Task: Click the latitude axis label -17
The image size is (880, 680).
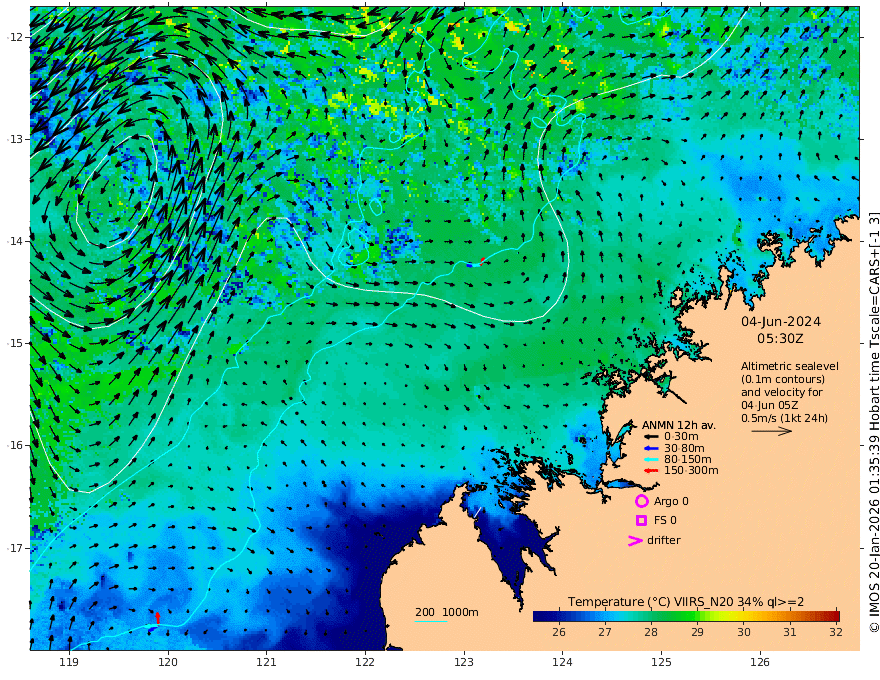Action: coord(15,548)
